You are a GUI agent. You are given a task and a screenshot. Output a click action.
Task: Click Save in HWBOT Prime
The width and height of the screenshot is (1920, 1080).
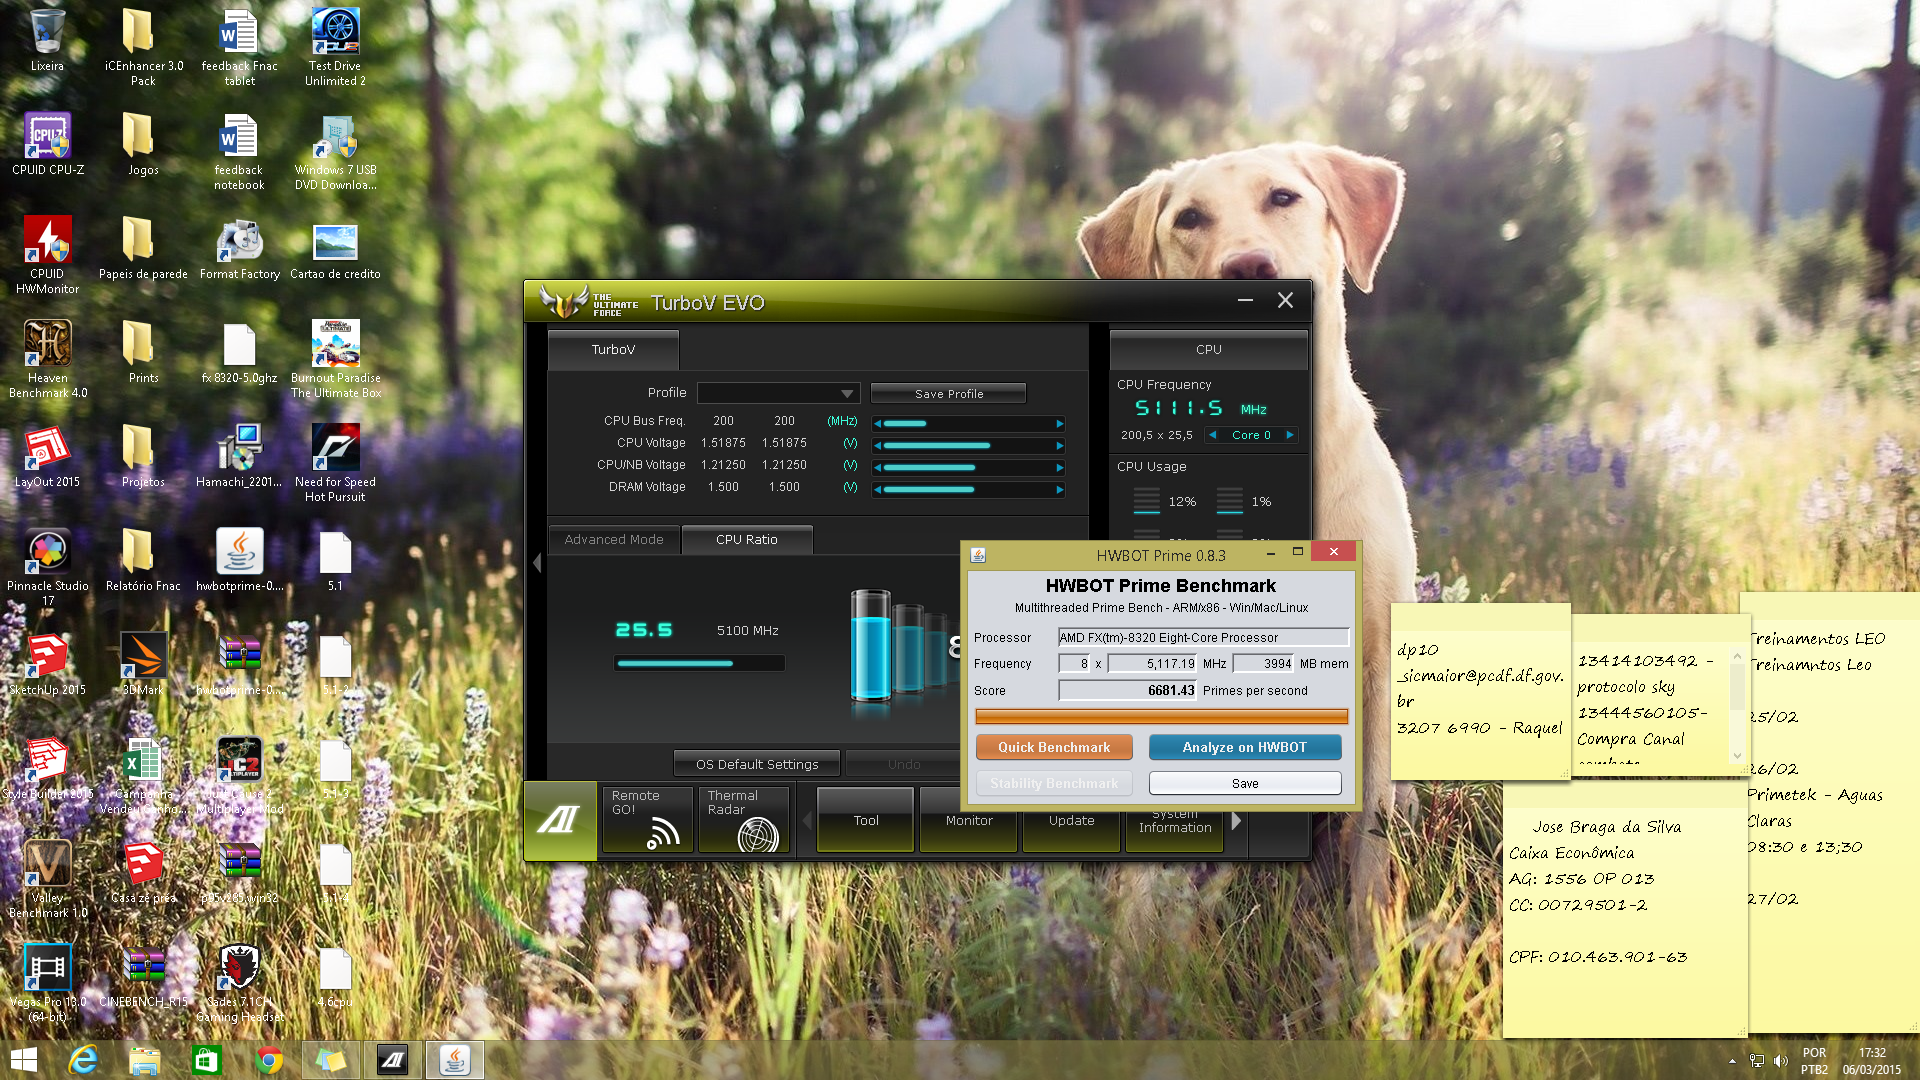[1245, 783]
